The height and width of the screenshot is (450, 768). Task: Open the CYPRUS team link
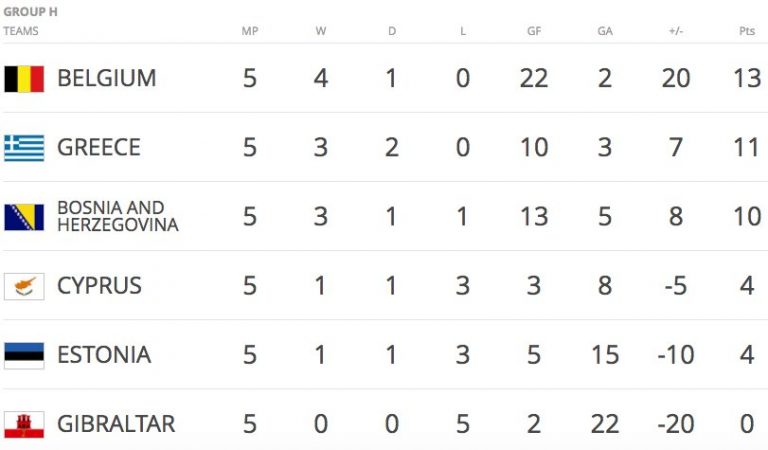tap(99, 286)
